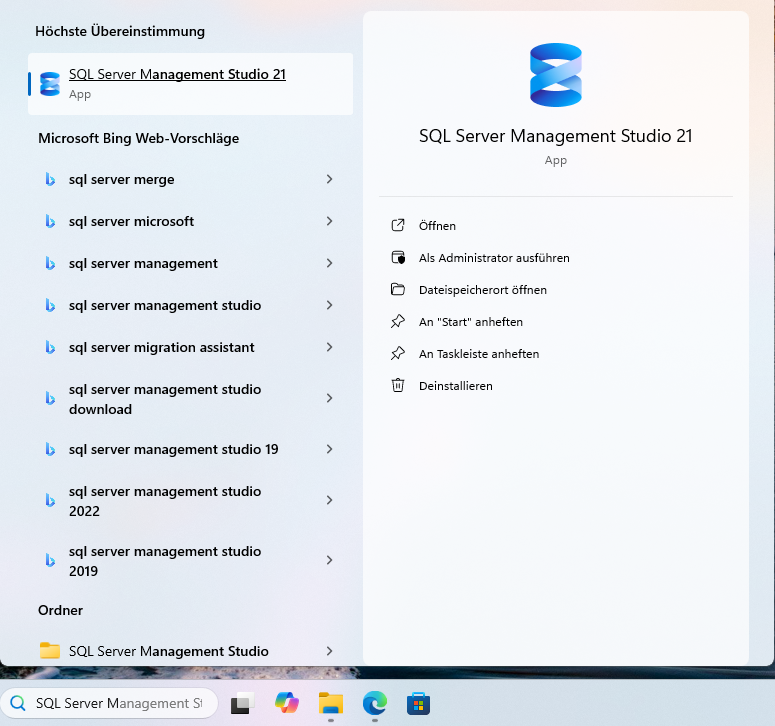The width and height of the screenshot is (775, 726).
Task: Click Bing icon beside management studio 2022
Action: click(50, 500)
